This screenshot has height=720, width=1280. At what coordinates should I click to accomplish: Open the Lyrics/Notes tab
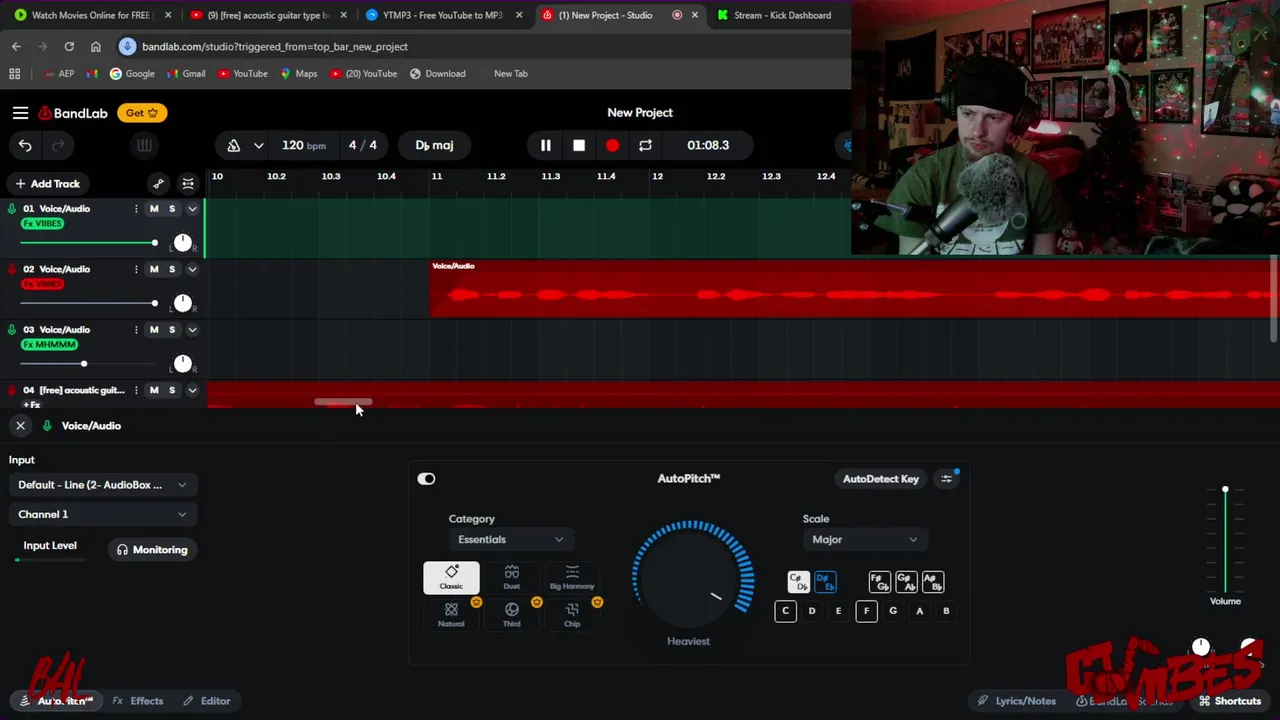pyautogui.click(x=1017, y=701)
